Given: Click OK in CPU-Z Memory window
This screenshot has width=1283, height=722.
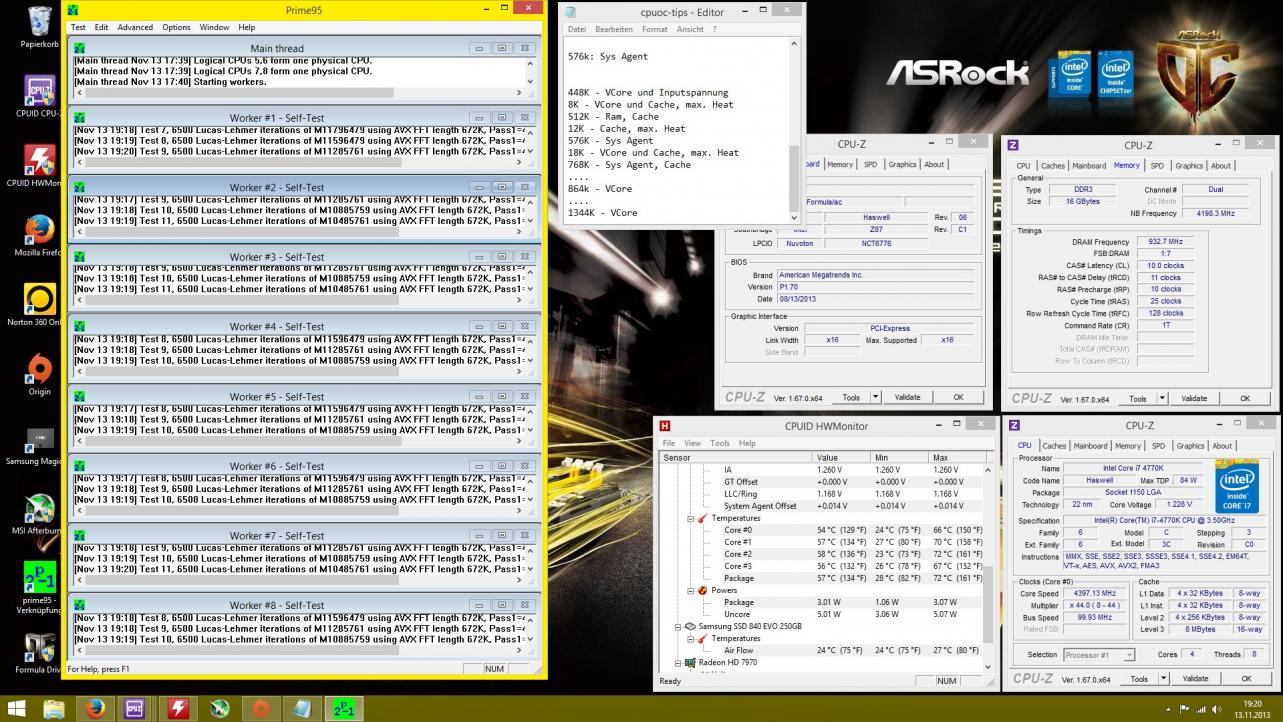Looking at the screenshot, I should [x=1245, y=398].
